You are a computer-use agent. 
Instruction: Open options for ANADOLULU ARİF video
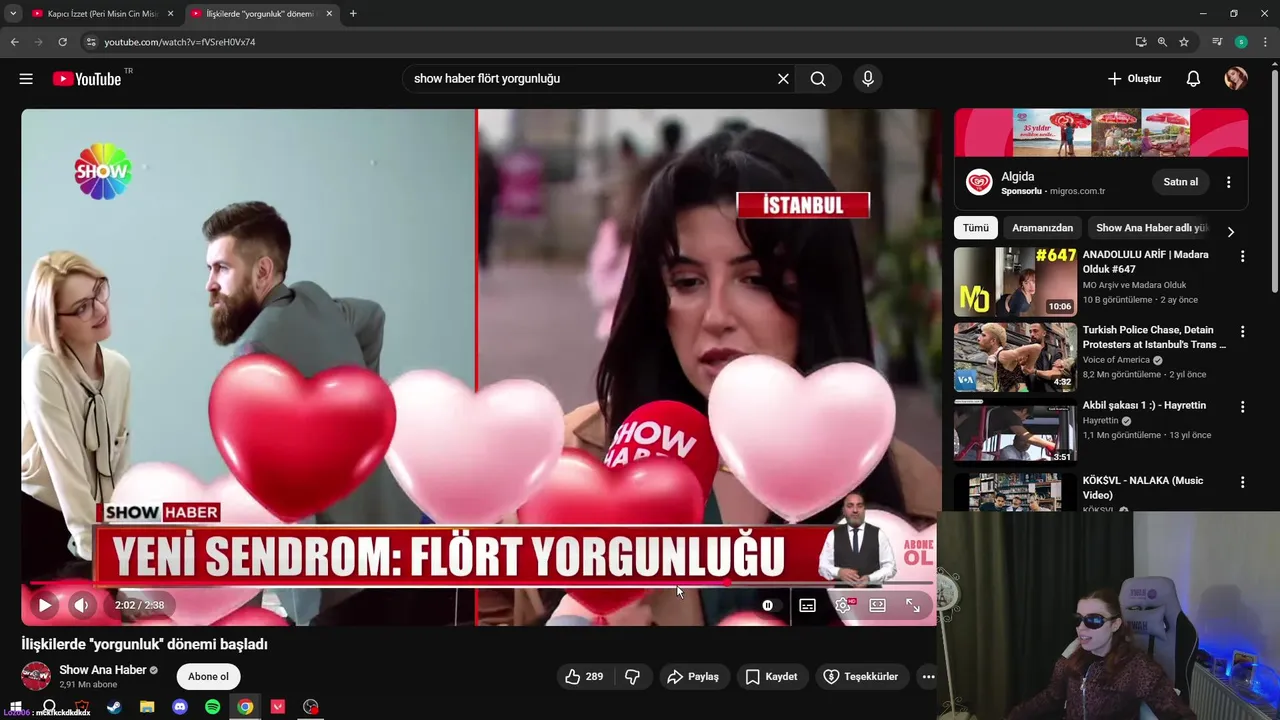point(1243,257)
